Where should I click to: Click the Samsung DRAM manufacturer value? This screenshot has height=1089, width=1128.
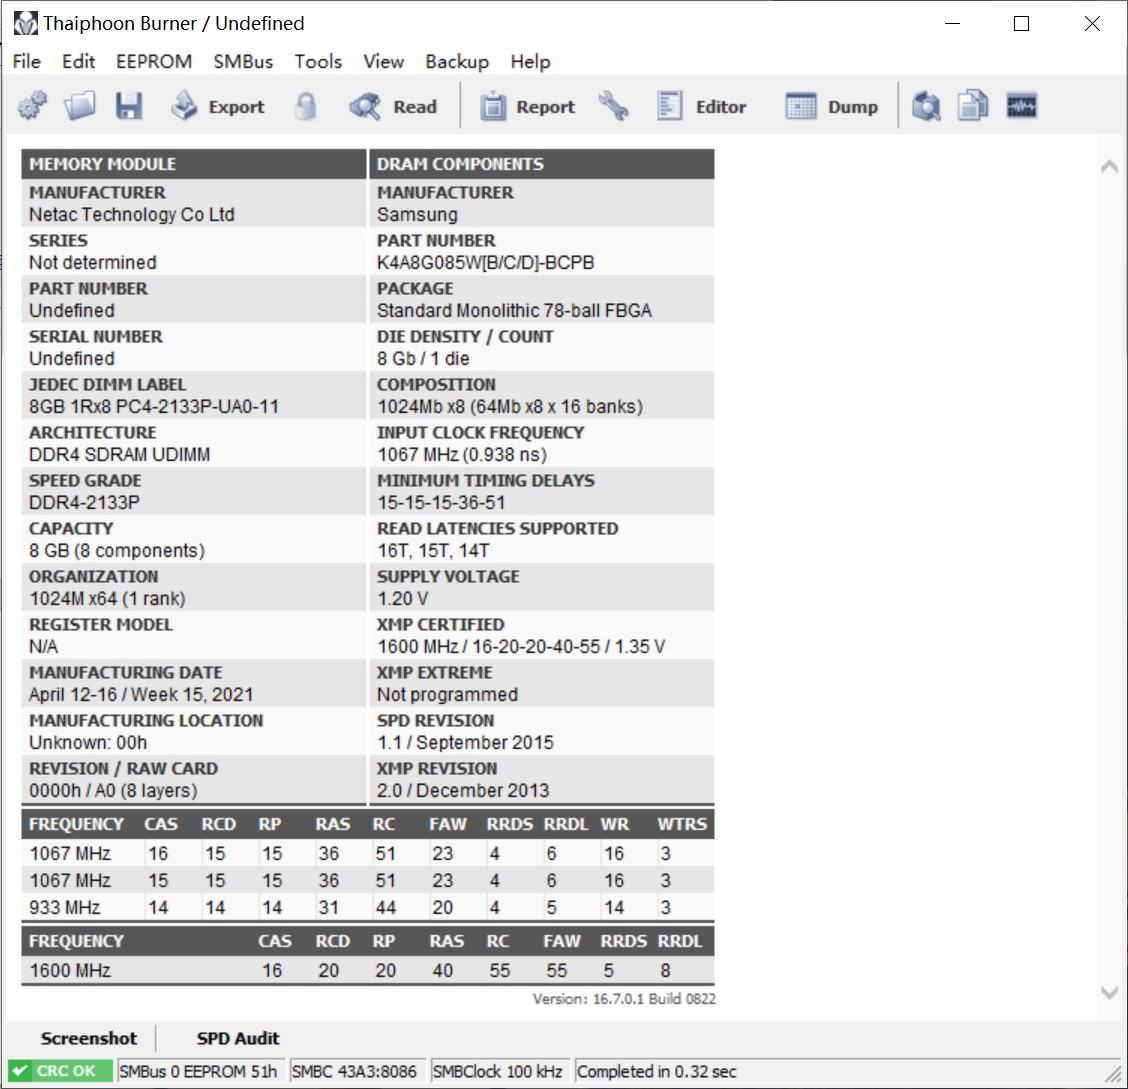click(x=417, y=214)
